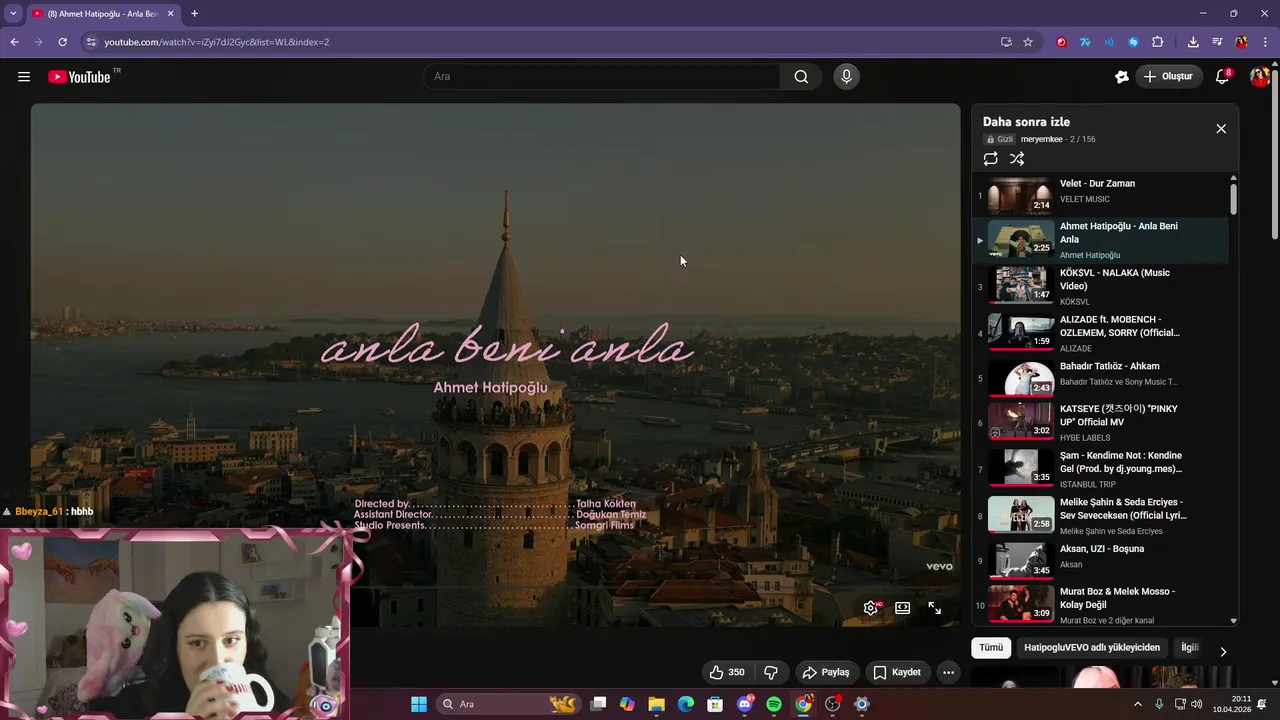Screen dimensions: 1280x720
Task: Close the Daha sonra izle playlist panel
Action: [x=1221, y=129]
